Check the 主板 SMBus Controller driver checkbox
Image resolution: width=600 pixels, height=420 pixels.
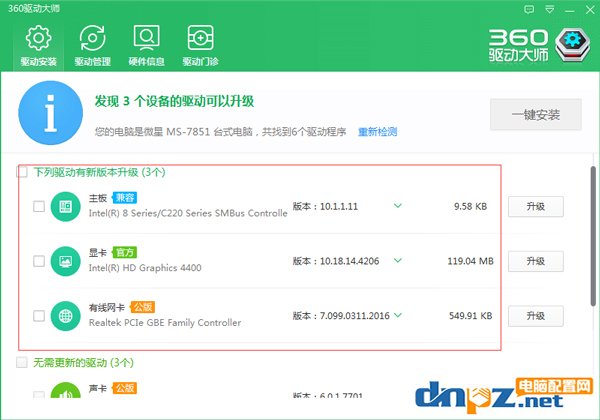pos(39,207)
